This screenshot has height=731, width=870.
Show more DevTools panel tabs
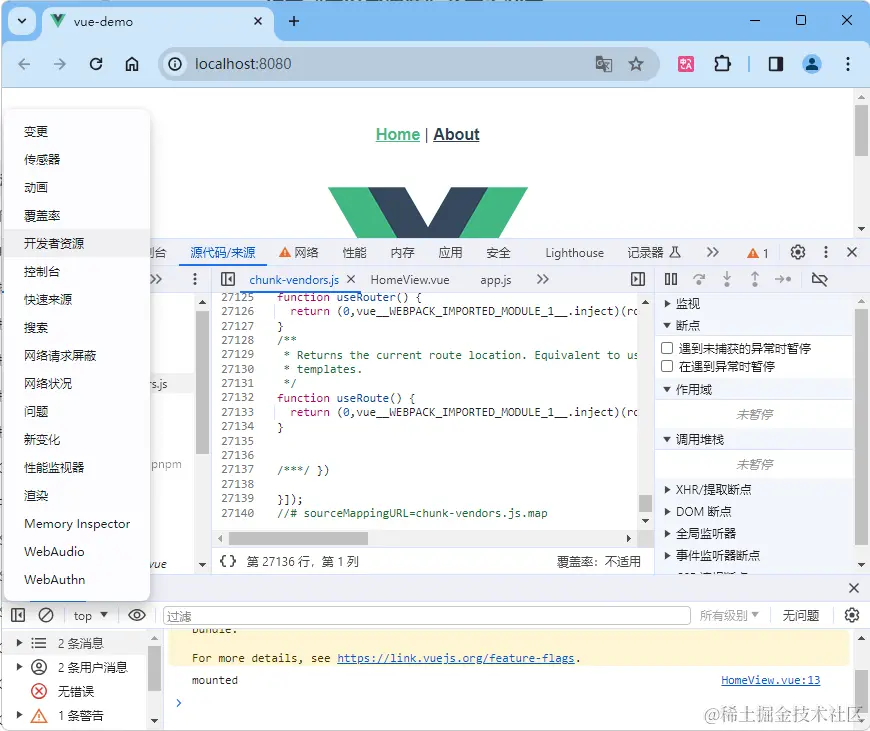[712, 253]
